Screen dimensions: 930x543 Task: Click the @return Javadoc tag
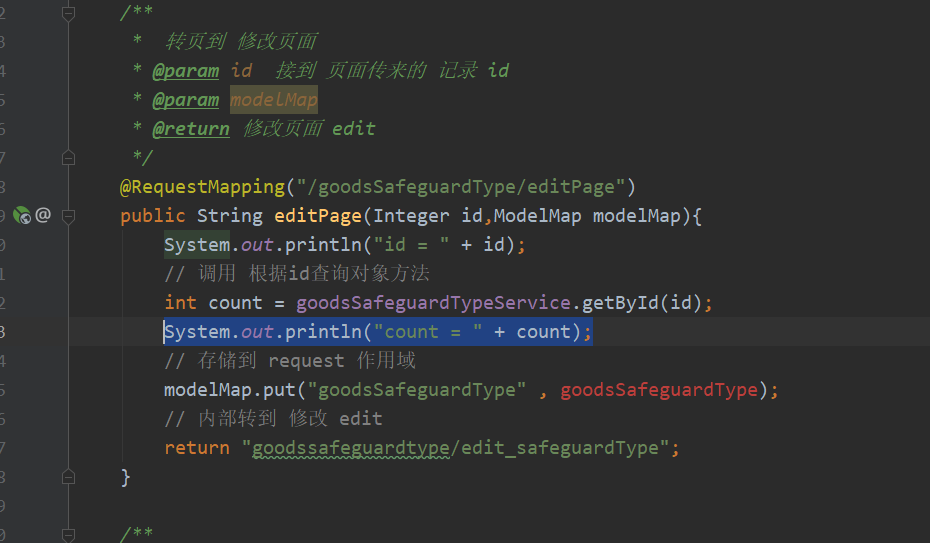point(190,129)
